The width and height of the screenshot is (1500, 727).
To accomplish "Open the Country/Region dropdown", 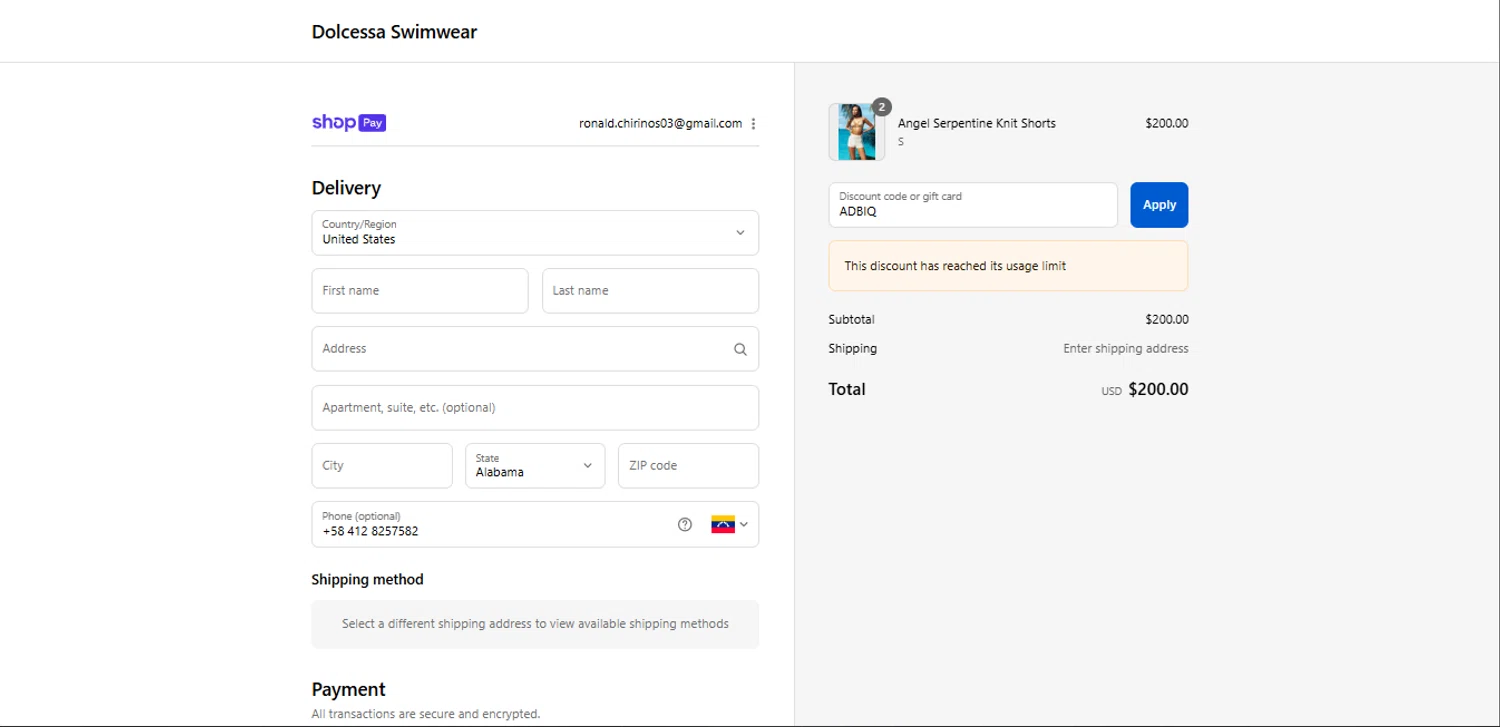I will point(535,233).
